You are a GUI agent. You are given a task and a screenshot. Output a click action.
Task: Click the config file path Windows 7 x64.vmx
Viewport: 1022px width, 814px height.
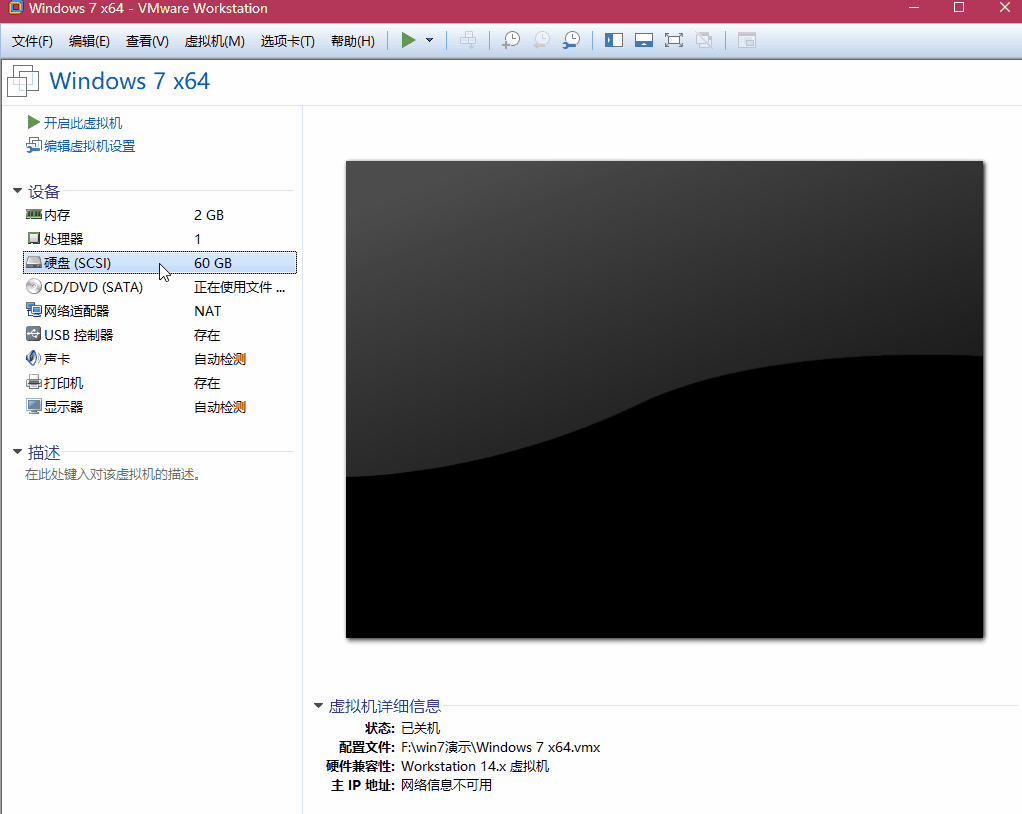[501, 748]
